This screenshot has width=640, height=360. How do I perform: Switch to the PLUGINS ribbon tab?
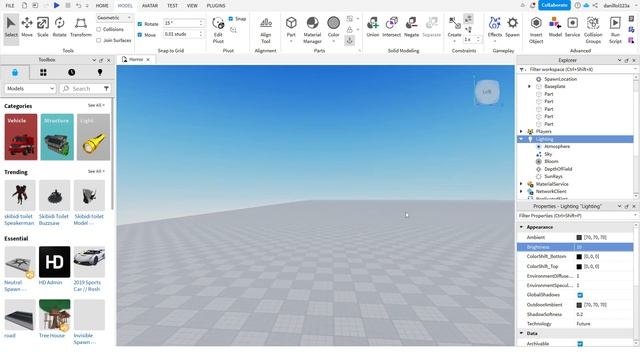tap(216, 6)
